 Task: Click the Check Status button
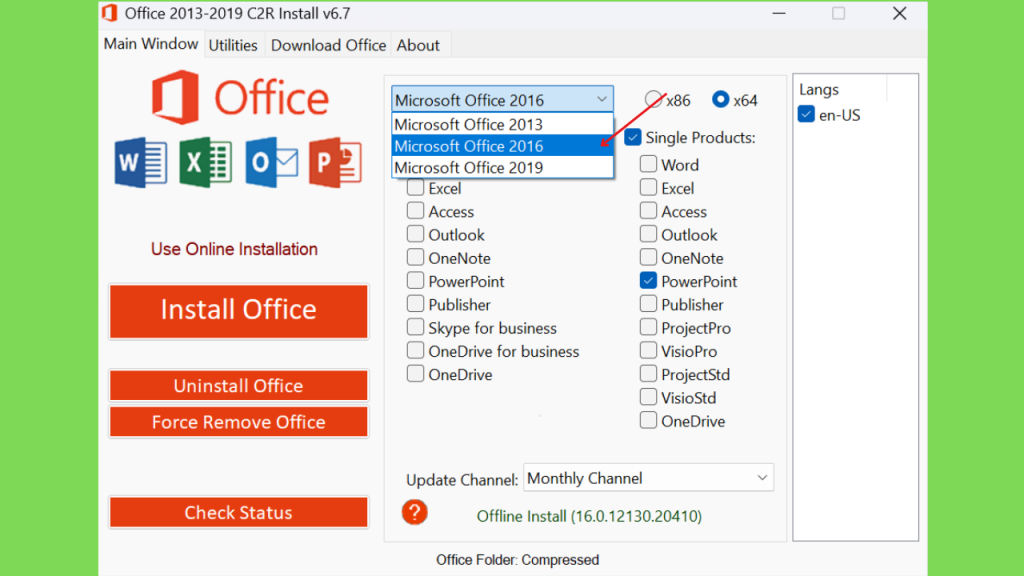238,513
